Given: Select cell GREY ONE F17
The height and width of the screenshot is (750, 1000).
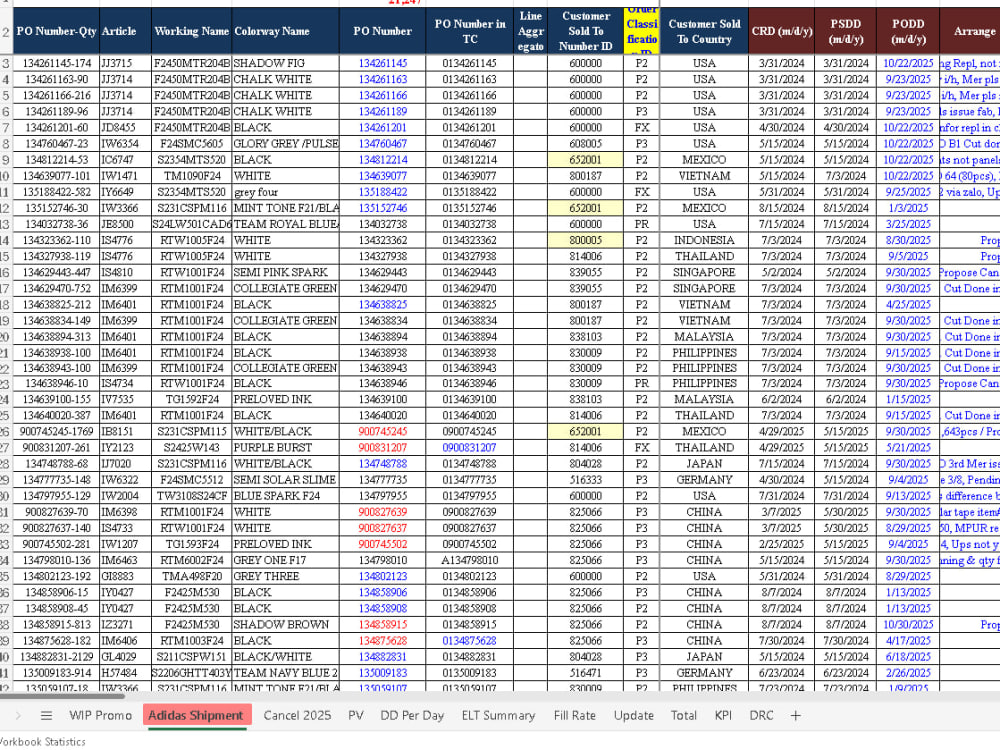Looking at the screenshot, I should coord(286,560).
